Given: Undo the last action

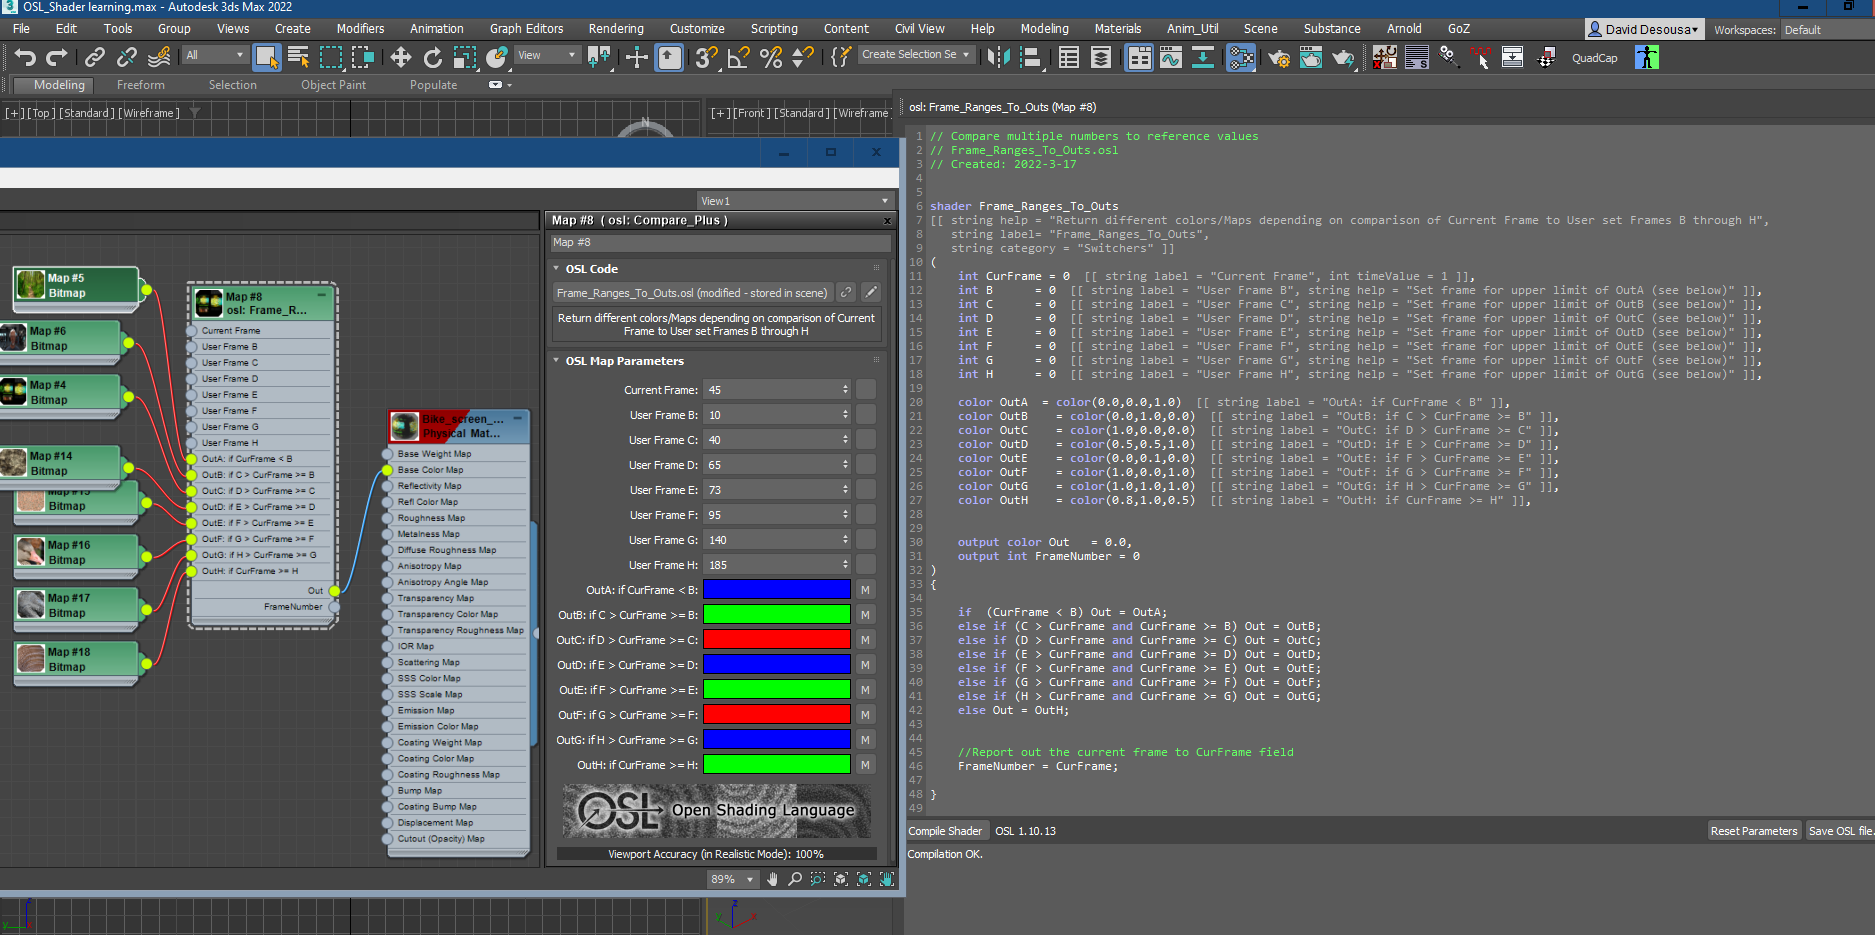Looking at the screenshot, I should pos(25,57).
